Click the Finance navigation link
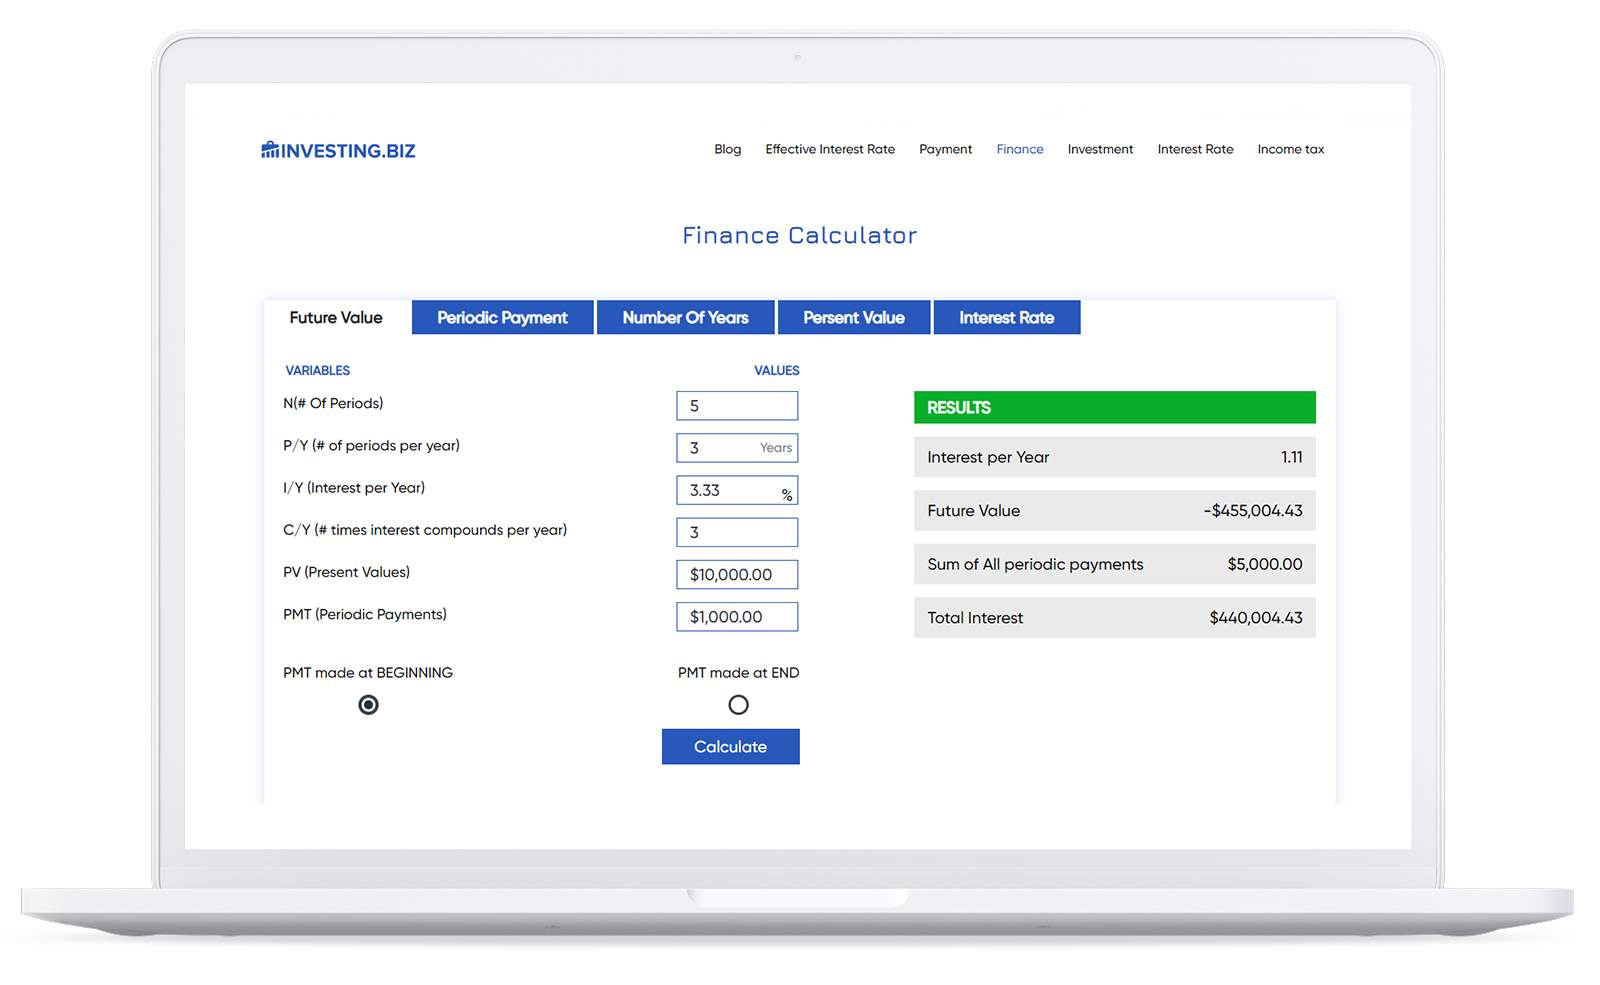Image resolution: width=1600 pixels, height=985 pixels. pyautogui.click(x=1019, y=149)
